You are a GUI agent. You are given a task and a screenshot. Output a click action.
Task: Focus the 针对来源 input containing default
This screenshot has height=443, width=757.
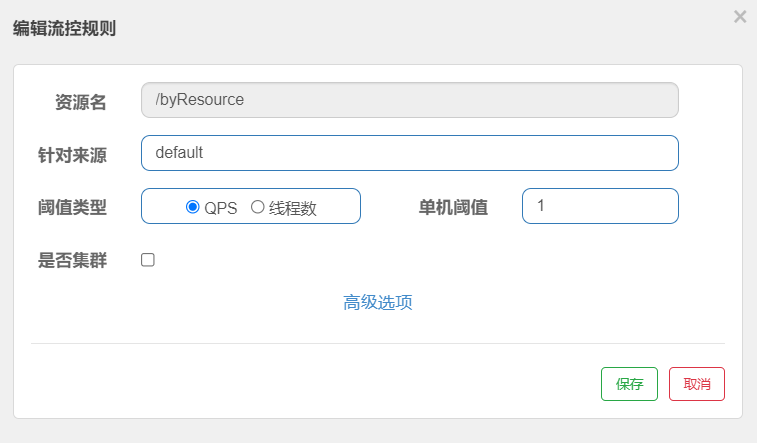point(410,153)
